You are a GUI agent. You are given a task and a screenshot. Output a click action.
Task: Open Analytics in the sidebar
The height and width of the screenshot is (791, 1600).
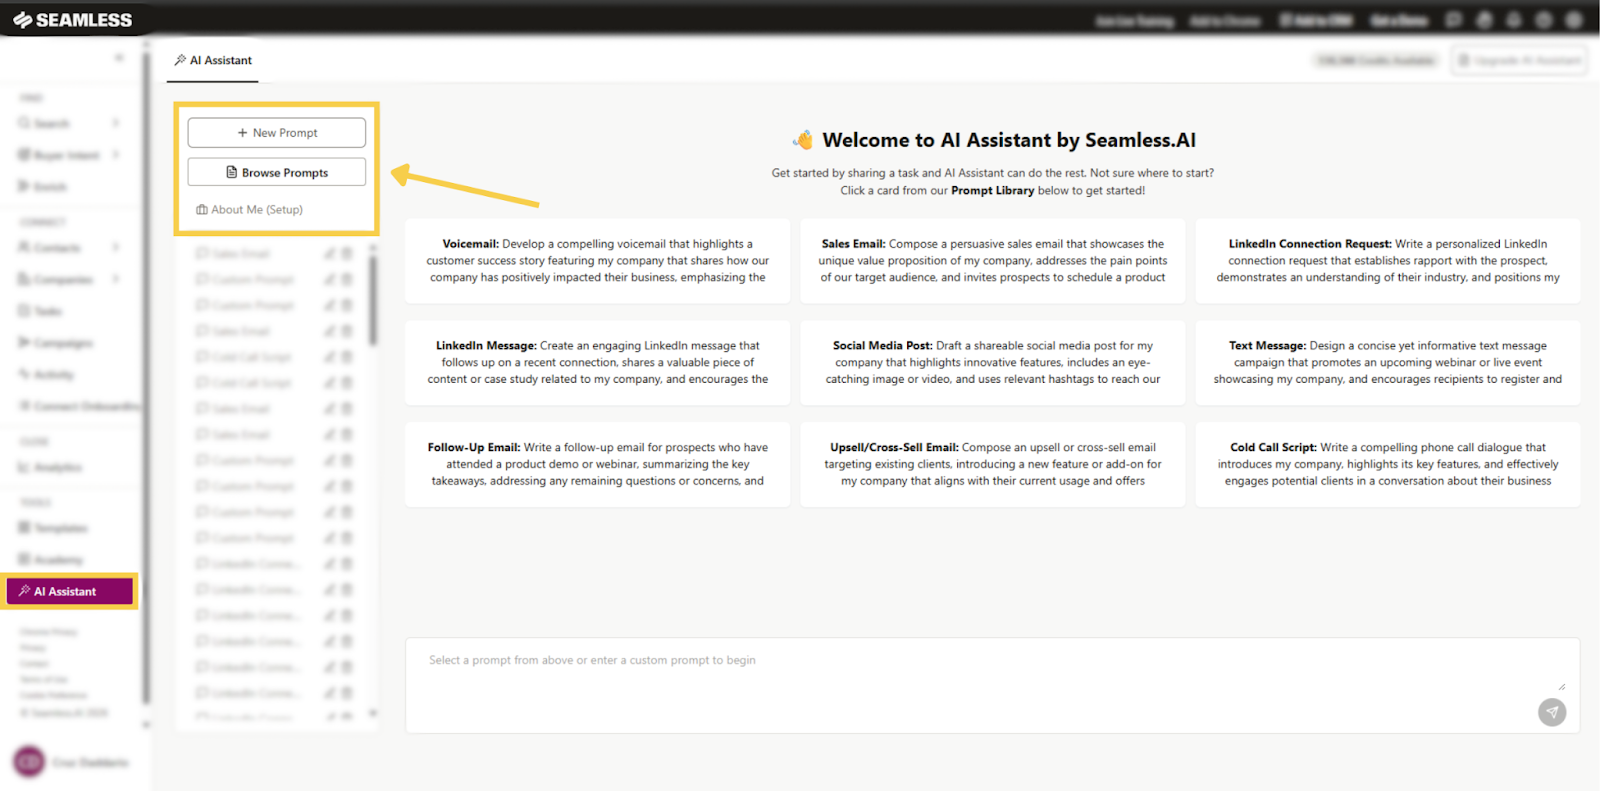pos(50,467)
